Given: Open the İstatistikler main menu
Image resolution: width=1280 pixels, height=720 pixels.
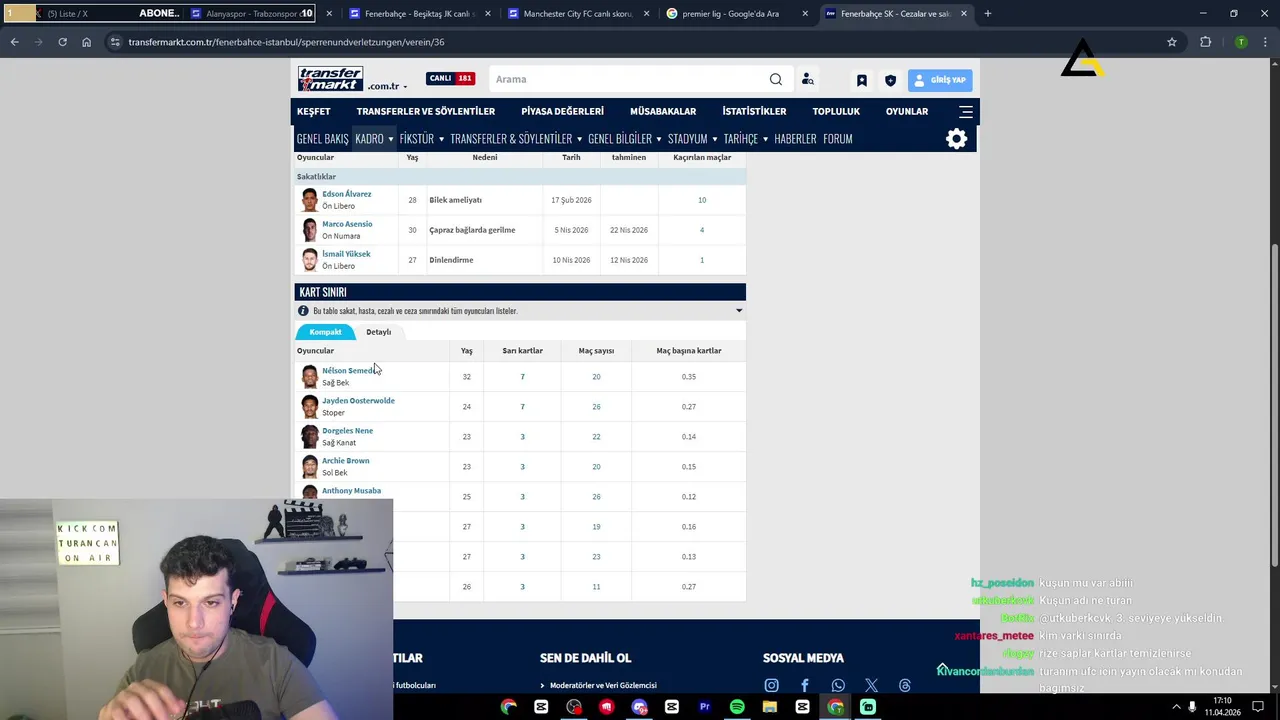Looking at the screenshot, I should 754,111.
